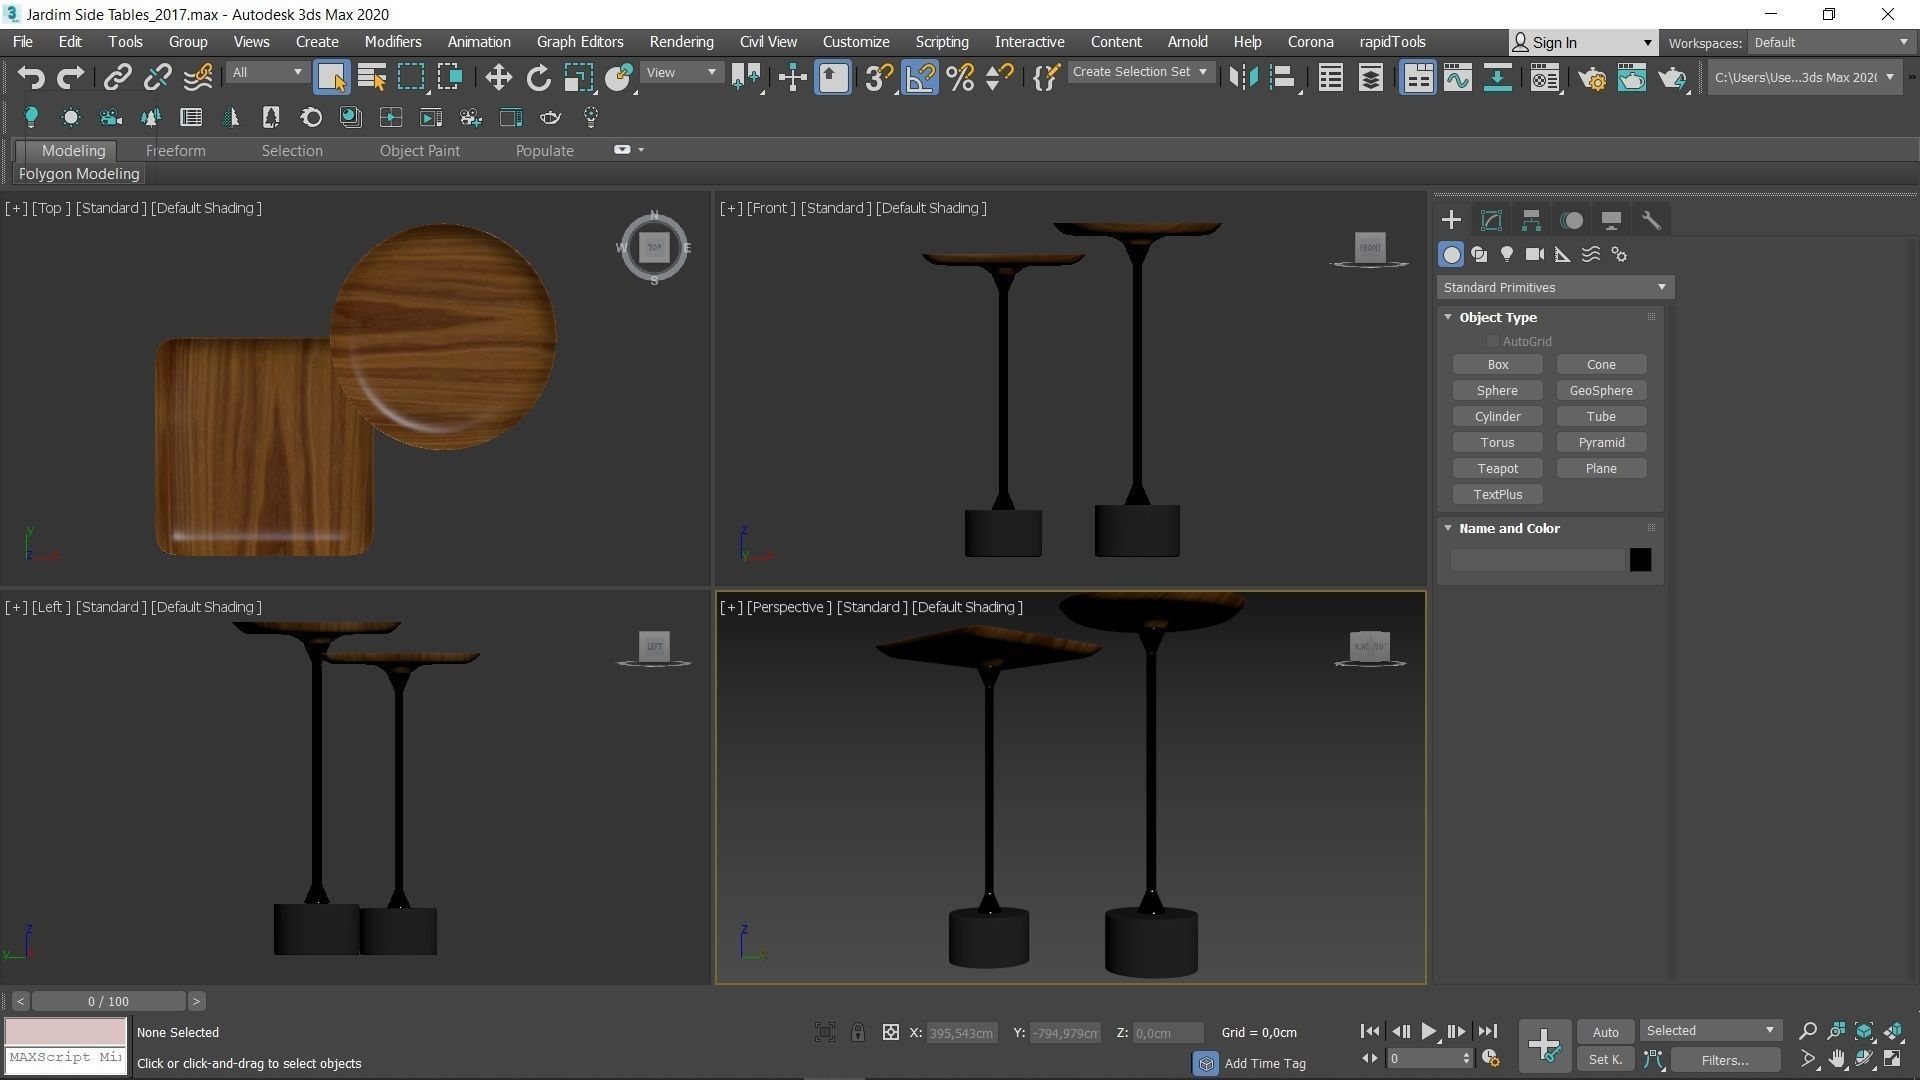Click the TextPlus button
Screen dimensions: 1920x1080
(1497, 495)
